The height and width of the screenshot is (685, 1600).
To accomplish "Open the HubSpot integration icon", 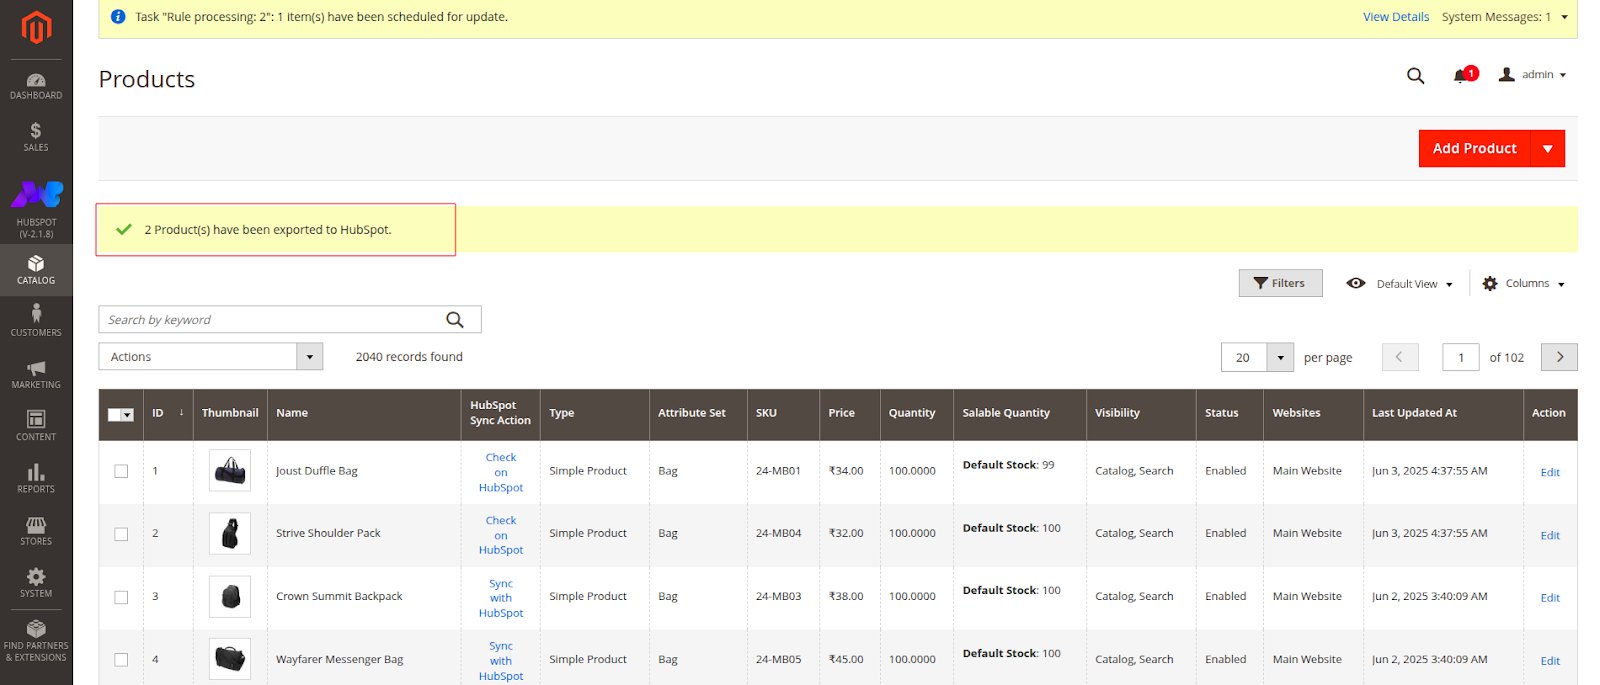I will 36,205.
